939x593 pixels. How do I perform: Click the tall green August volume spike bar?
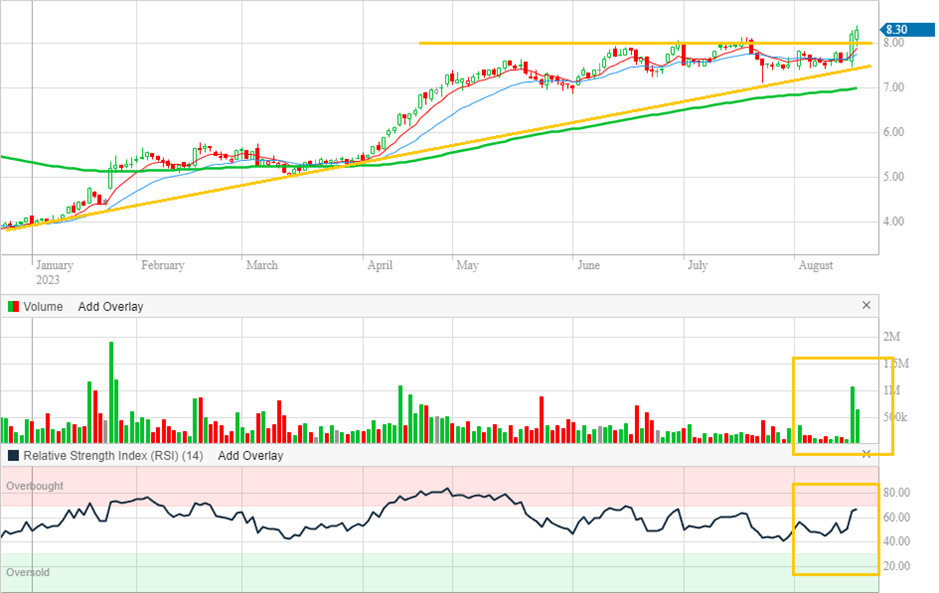point(853,414)
